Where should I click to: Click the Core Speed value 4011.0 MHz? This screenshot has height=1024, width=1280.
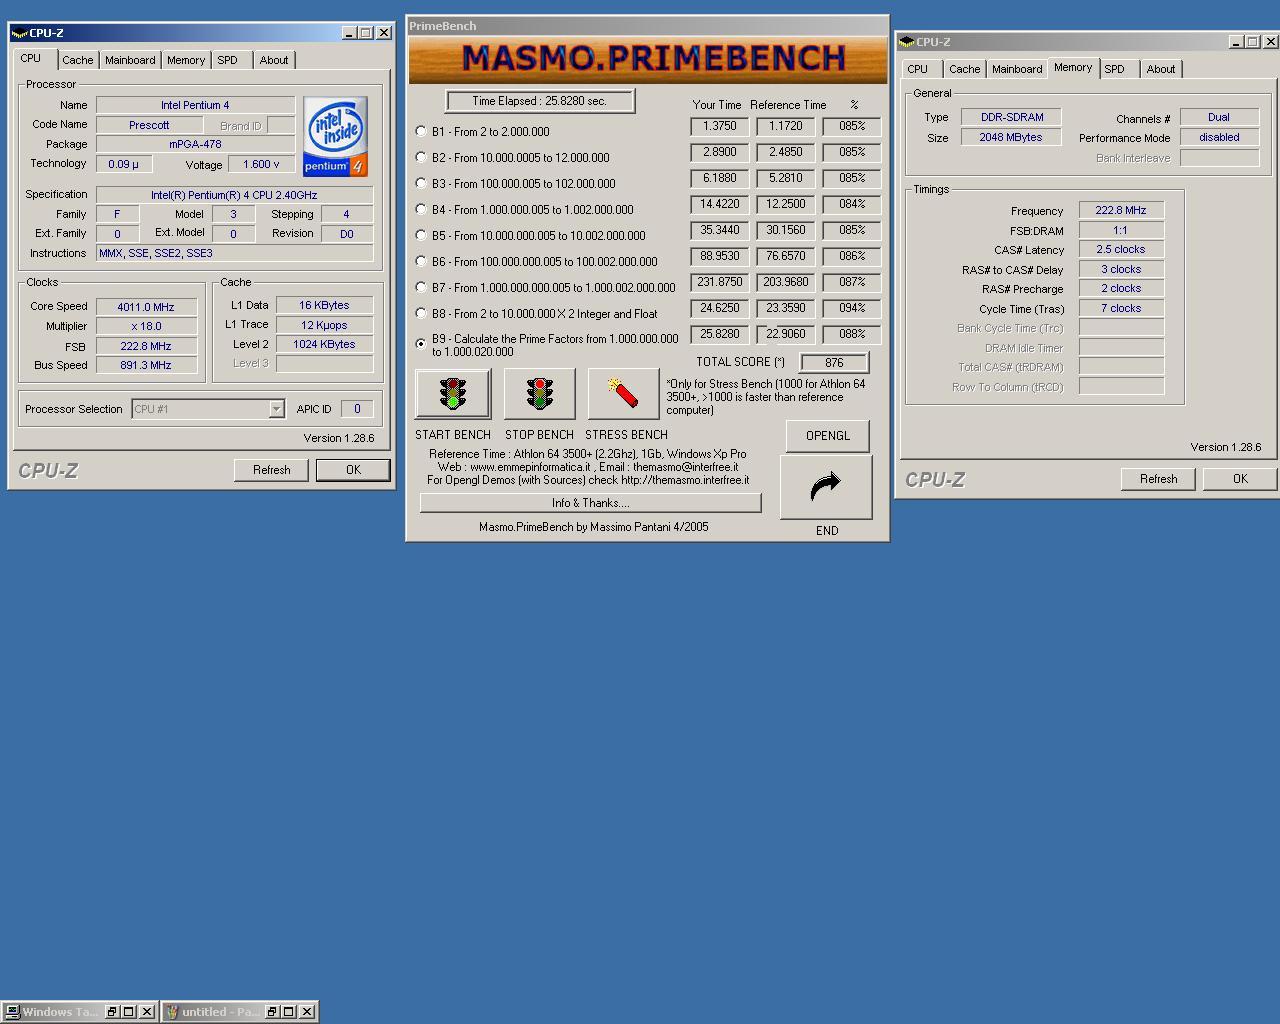[x=146, y=307]
